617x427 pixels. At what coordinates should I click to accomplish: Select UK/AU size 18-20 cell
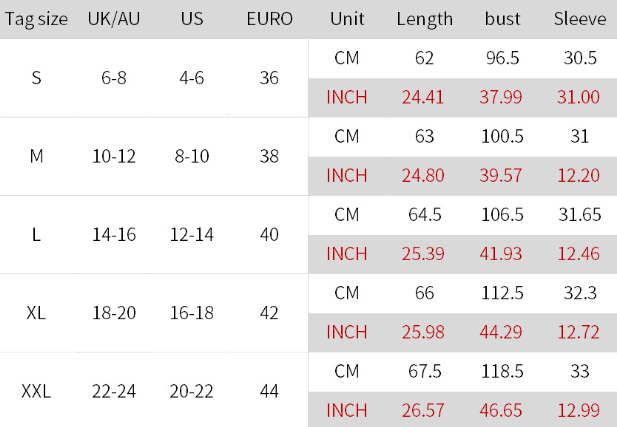pos(114,313)
